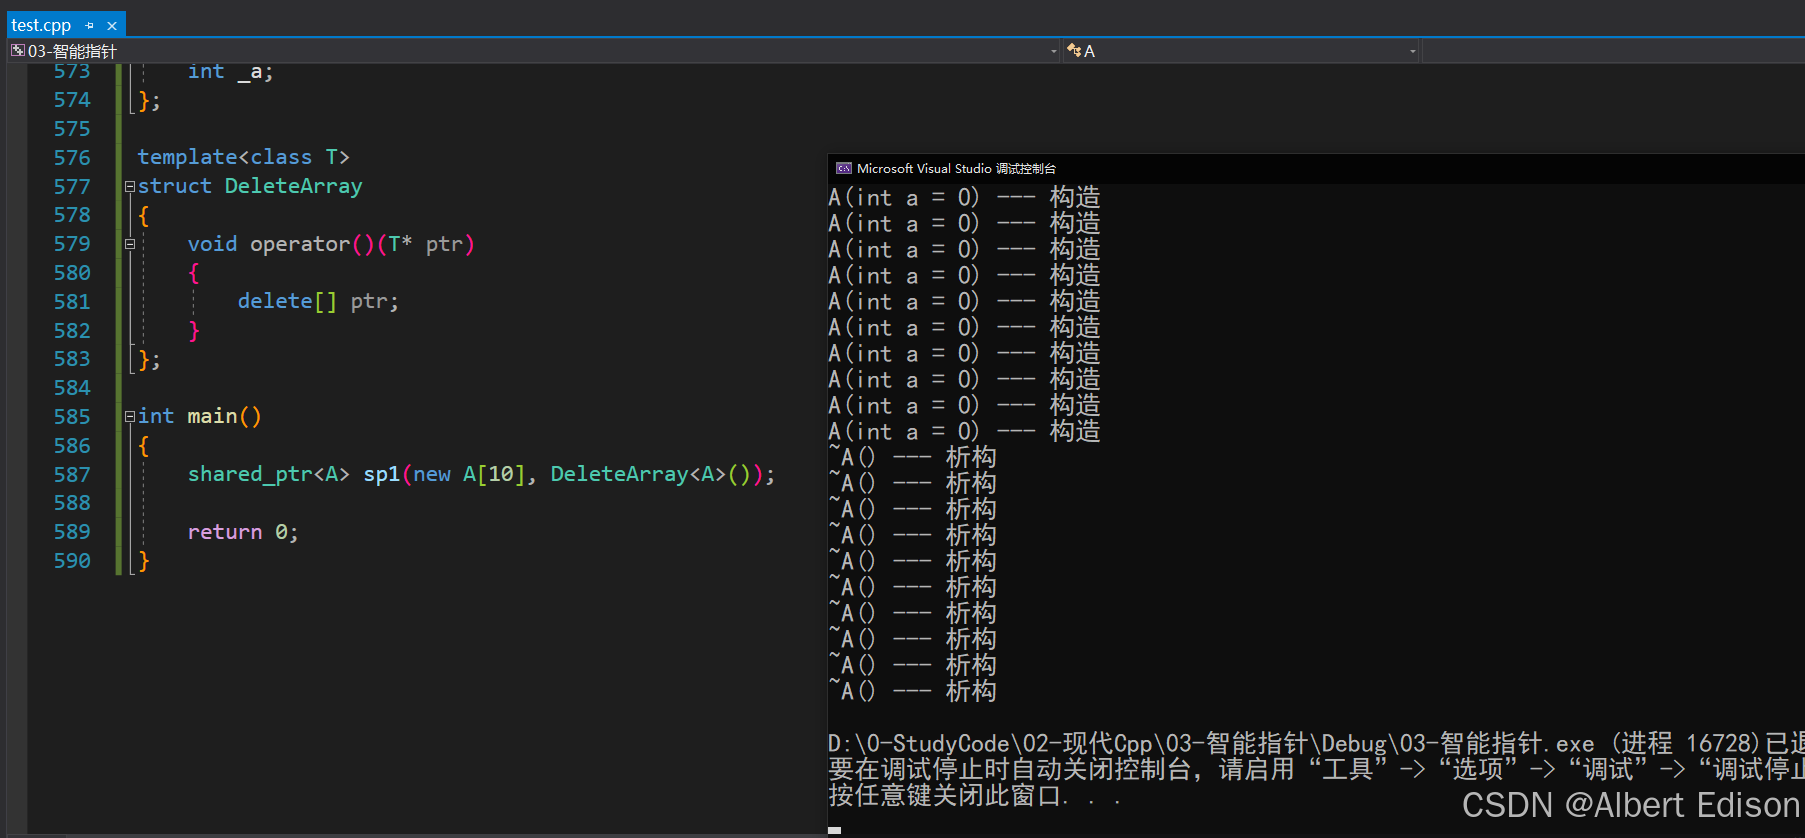
Task: Click the class icon beside A in navigation bar
Action: point(1074,51)
